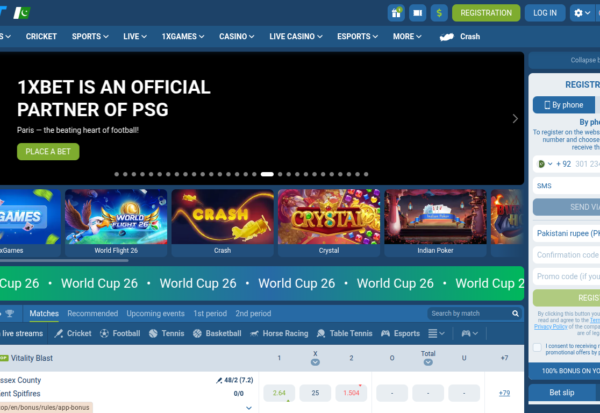Switch to the 1st period tab

click(x=210, y=313)
